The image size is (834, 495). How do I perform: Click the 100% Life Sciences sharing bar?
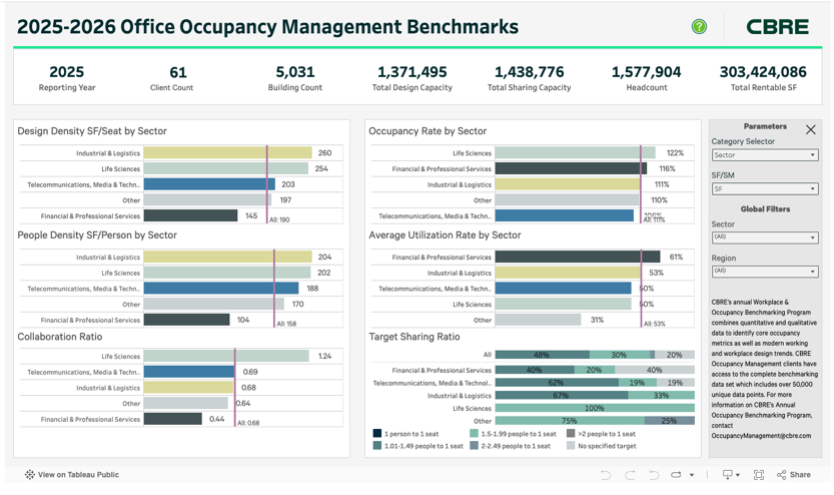pos(595,408)
